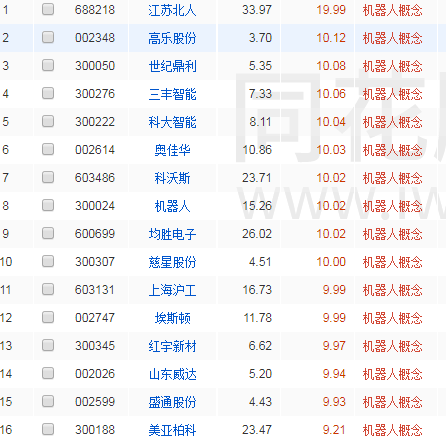Select the 美亚柏科 row checkbox

pos(48,429)
